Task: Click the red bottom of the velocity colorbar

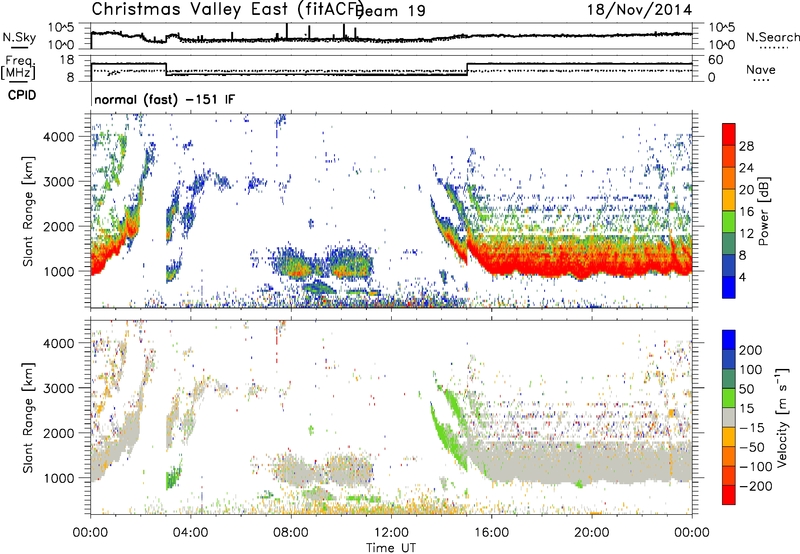Action: [x=729, y=495]
